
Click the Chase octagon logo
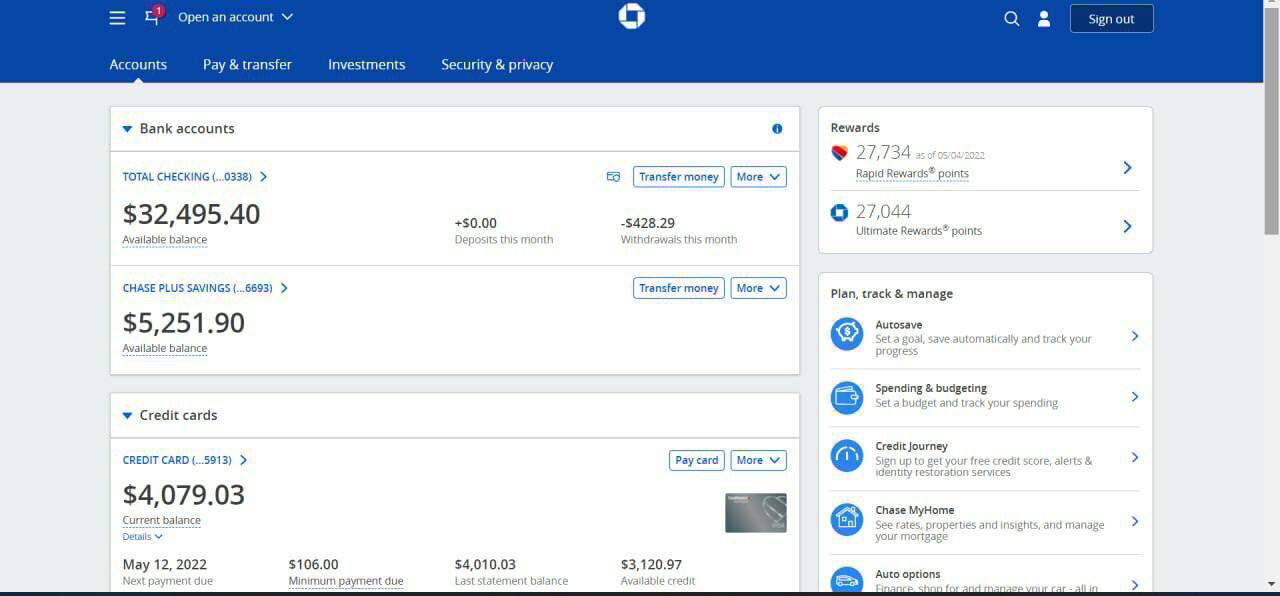[631, 17]
